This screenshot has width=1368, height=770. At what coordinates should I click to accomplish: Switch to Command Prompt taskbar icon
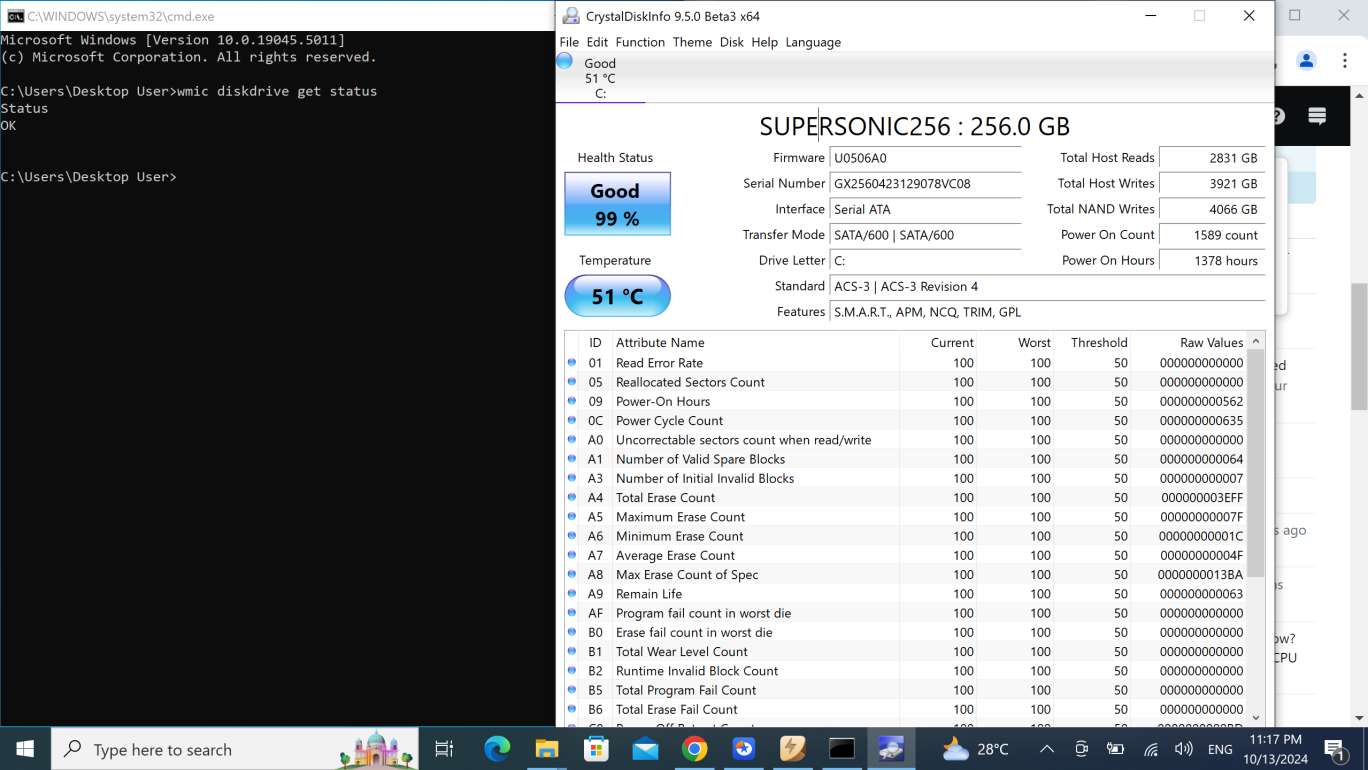click(x=842, y=749)
